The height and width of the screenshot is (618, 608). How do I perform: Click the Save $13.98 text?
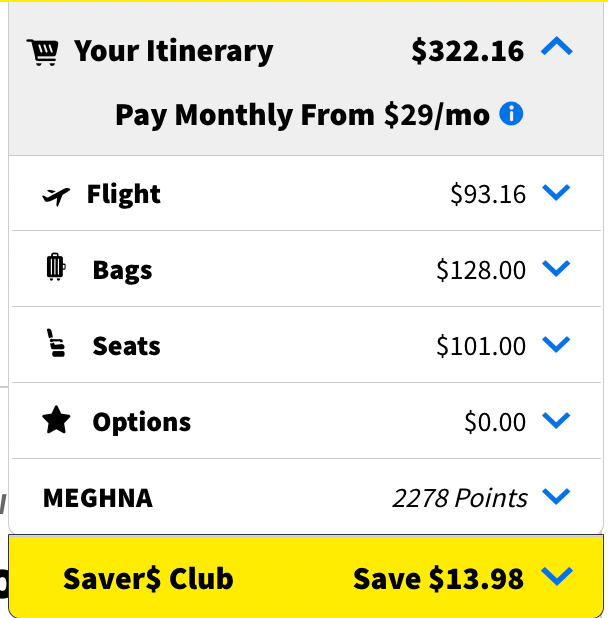tap(438, 578)
